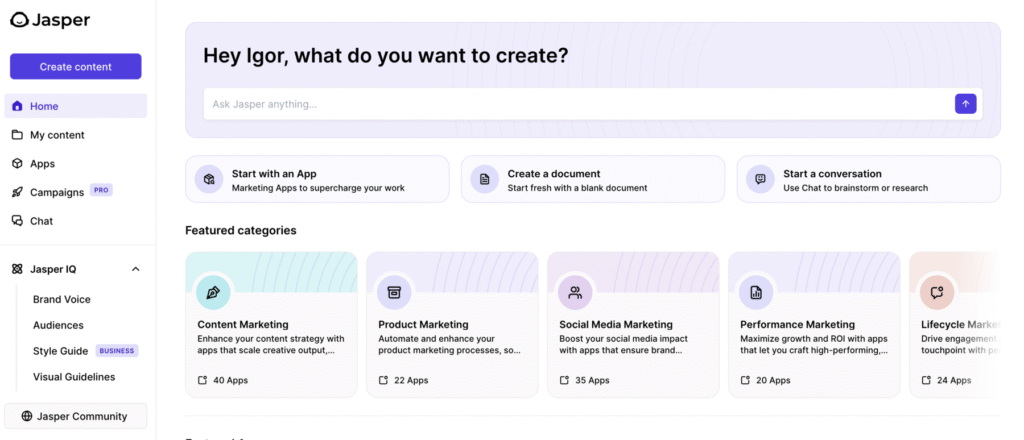The width and height of the screenshot is (1024, 440).
Task: Open the Jasper Community button
Action: [x=76, y=416]
